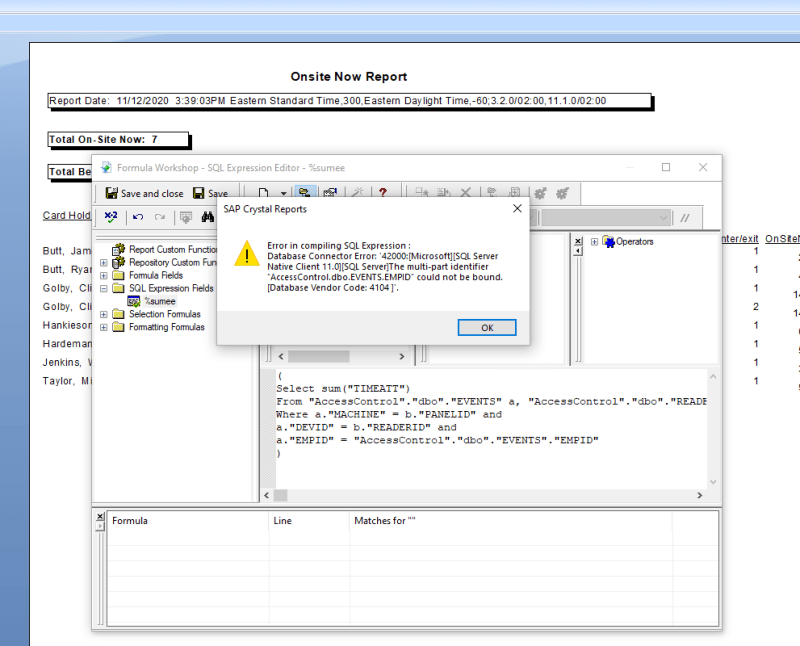Click the SQL editor scroll-down arrow
This screenshot has height=646, width=800.
(713, 482)
